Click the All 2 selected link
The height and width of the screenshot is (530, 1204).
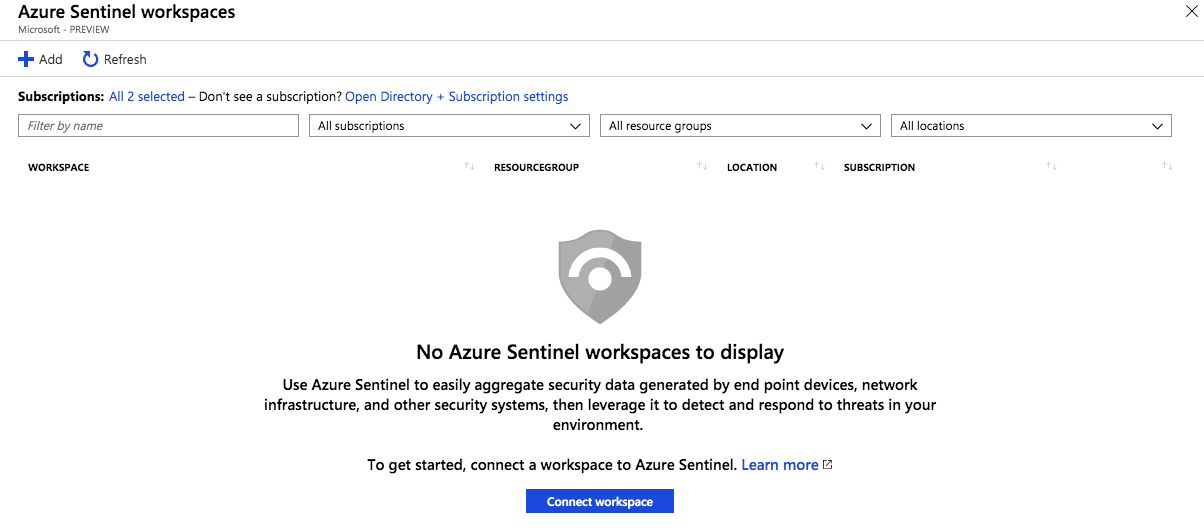147,97
